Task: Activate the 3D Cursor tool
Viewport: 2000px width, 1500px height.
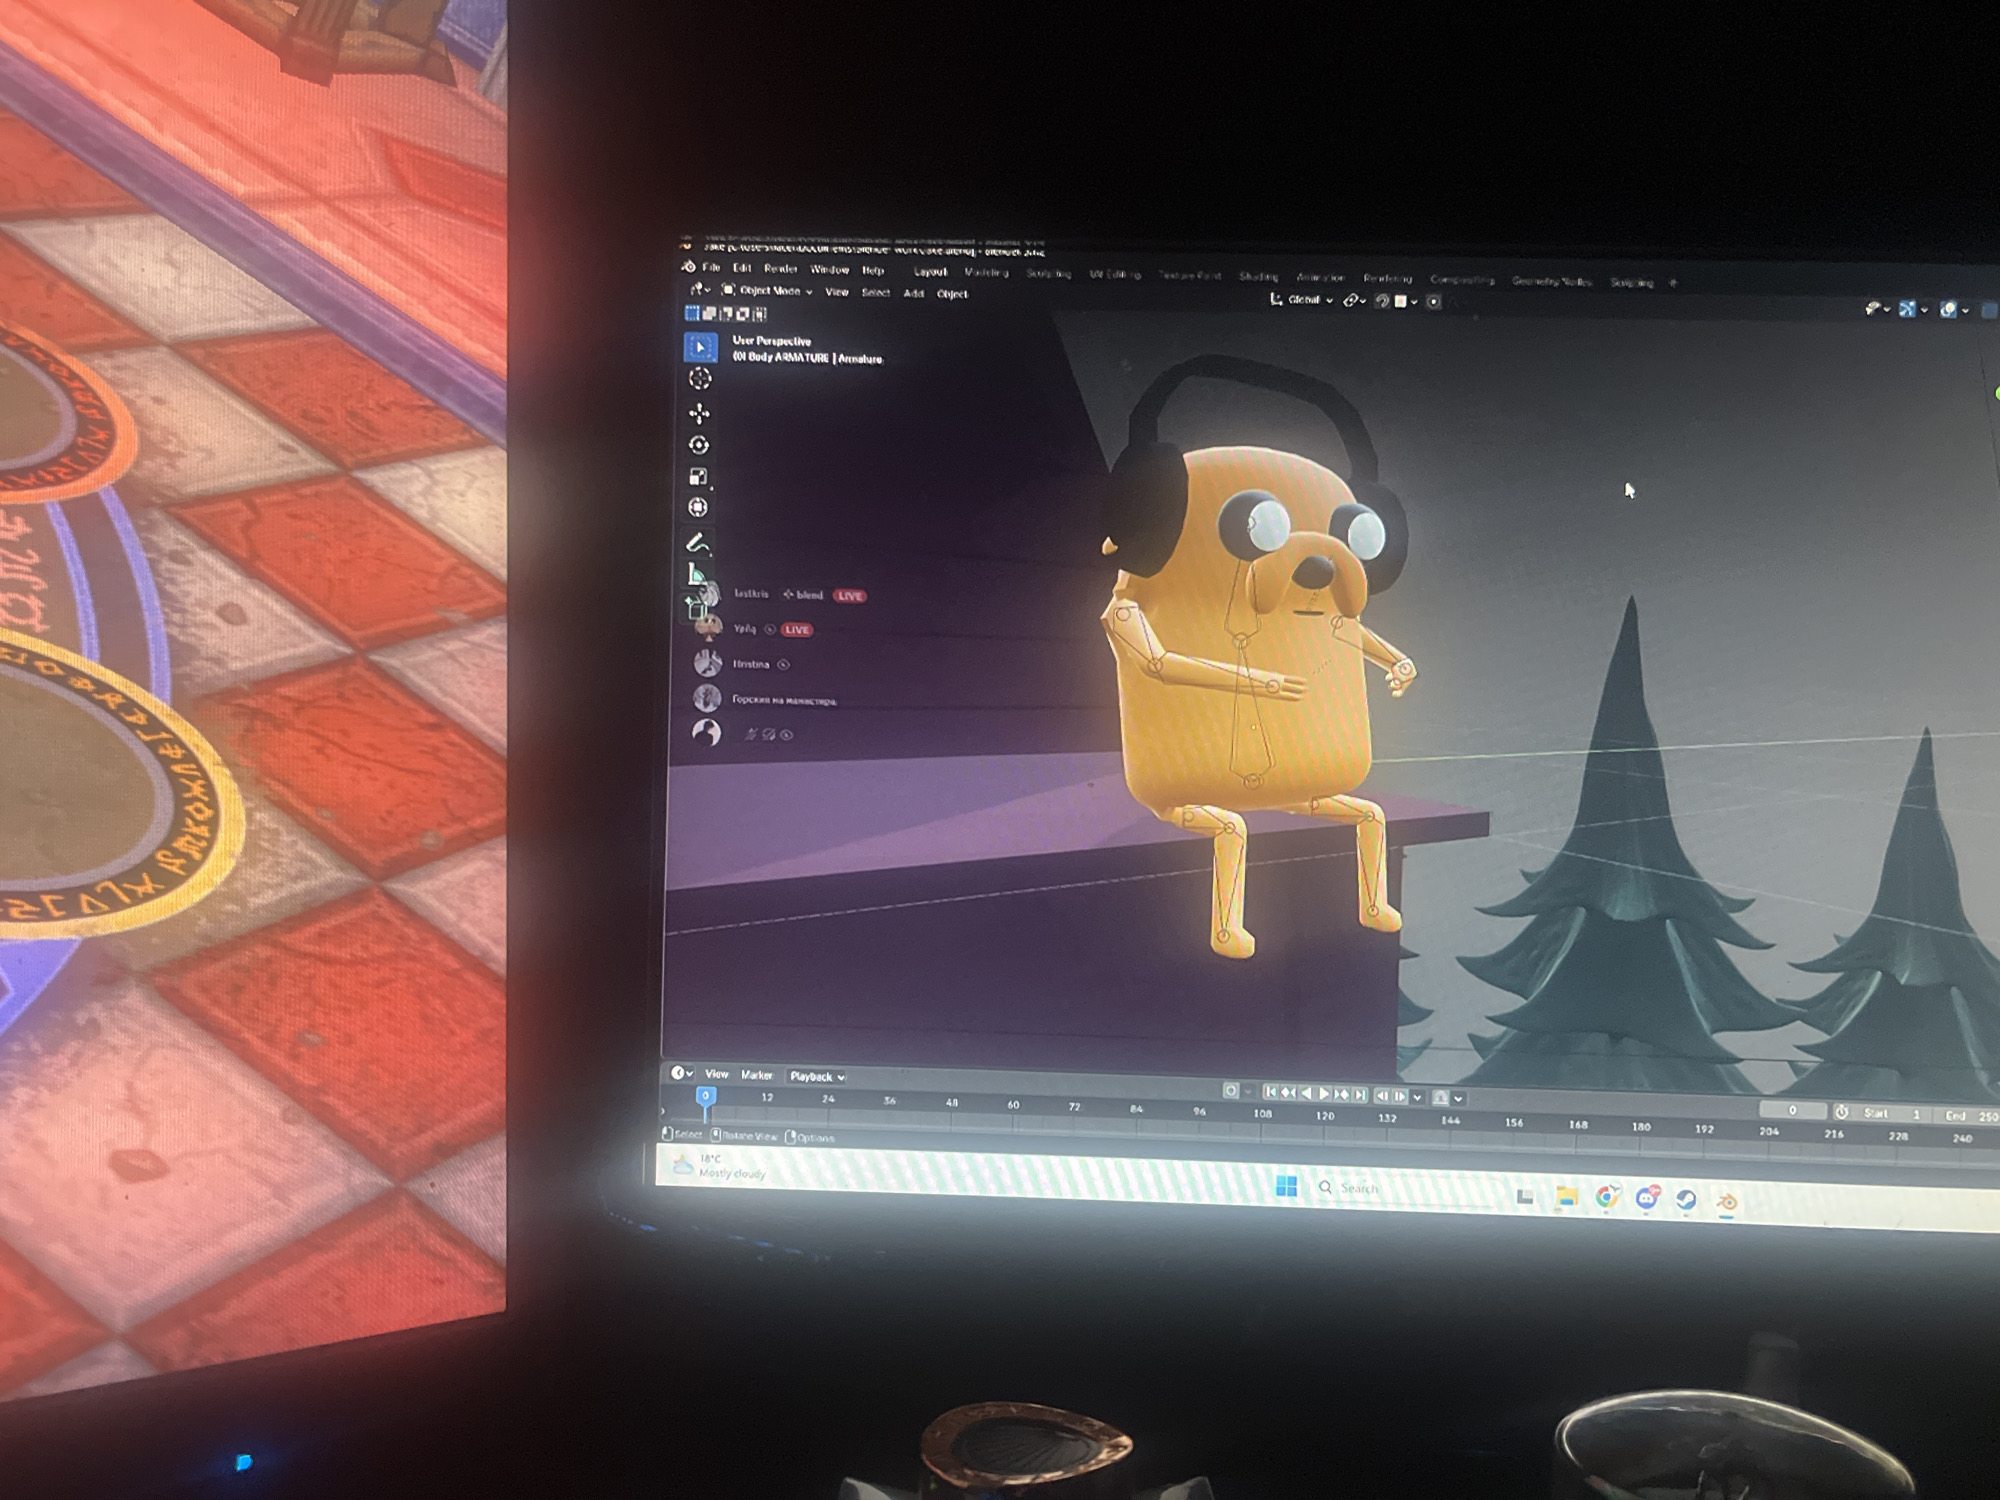Action: [x=700, y=379]
